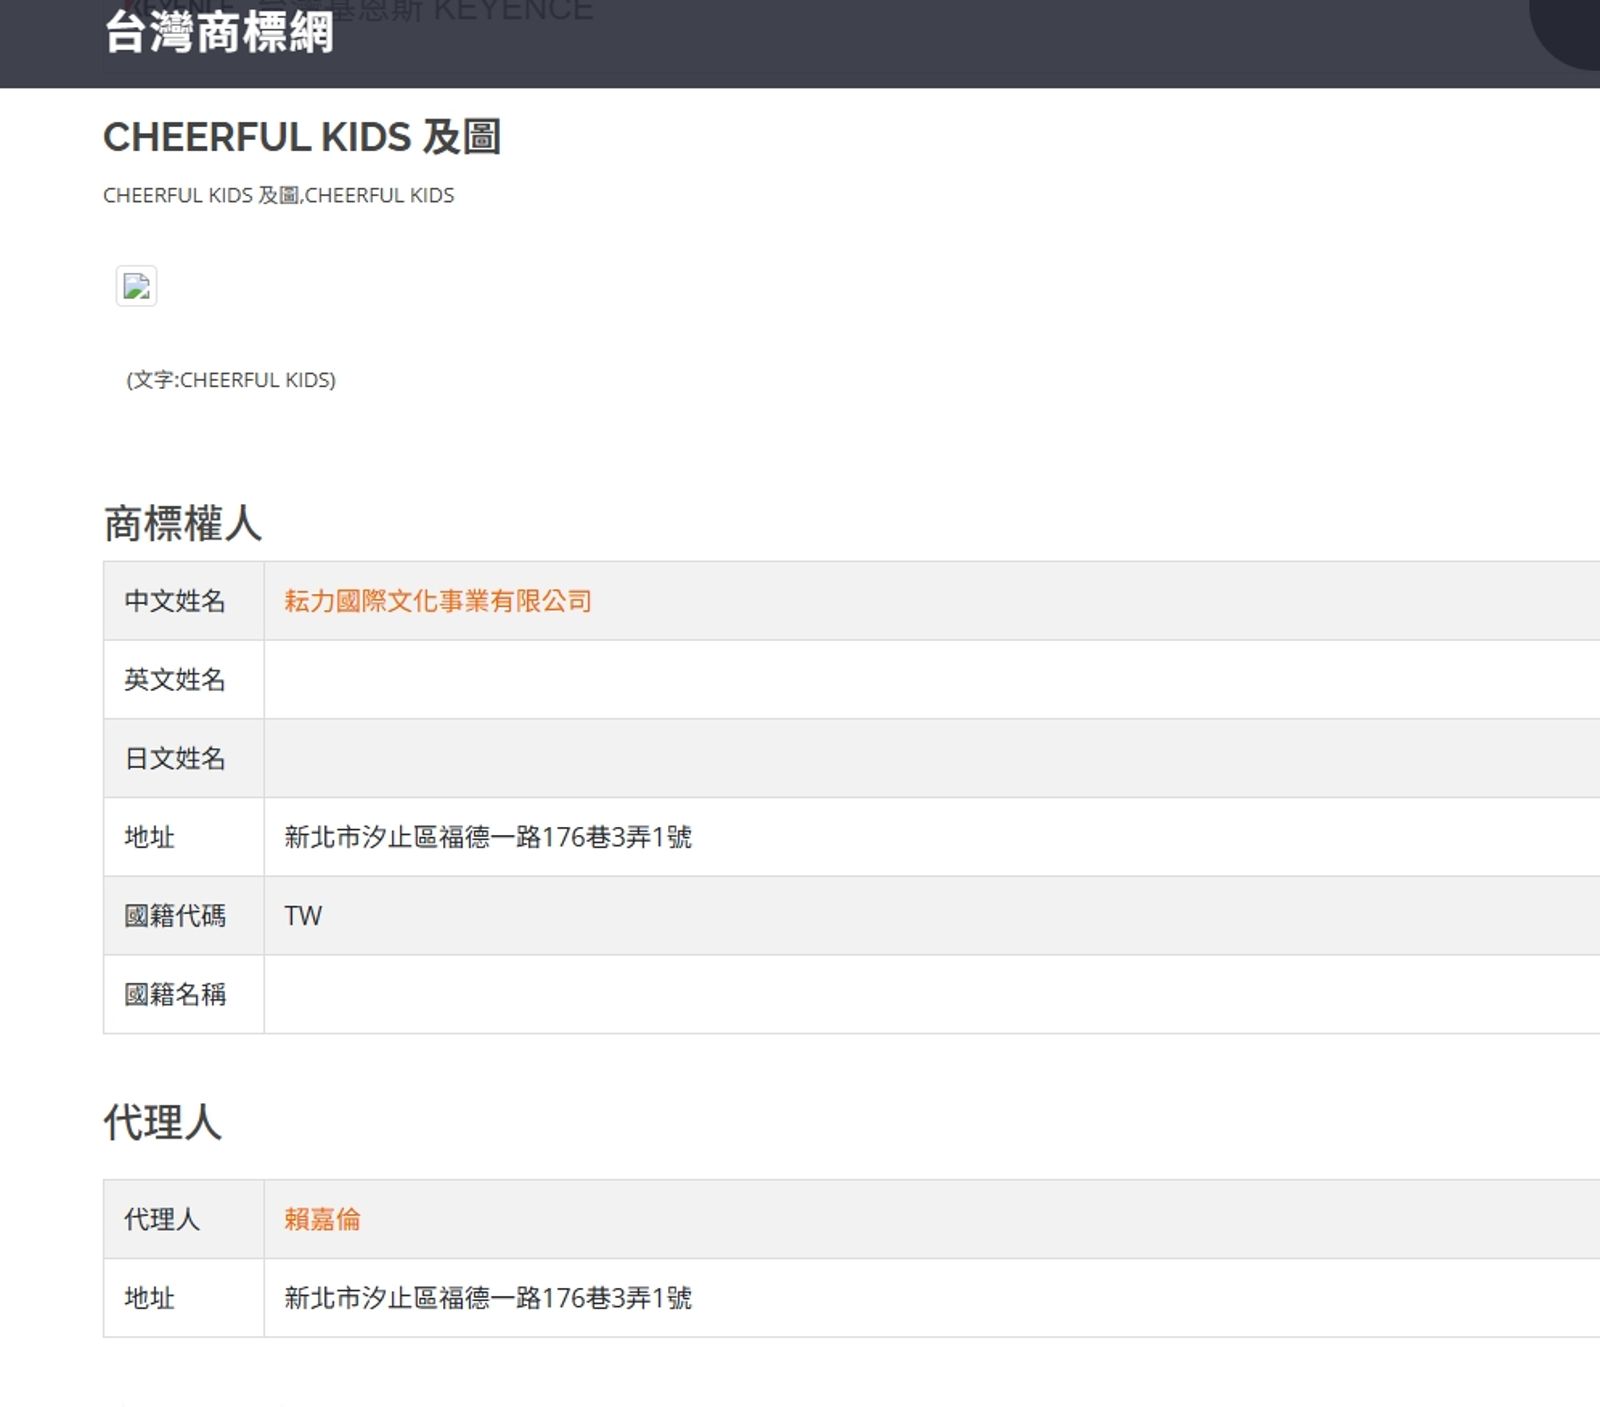Open owner link 耘力國際文化事業有限公司

(435, 601)
